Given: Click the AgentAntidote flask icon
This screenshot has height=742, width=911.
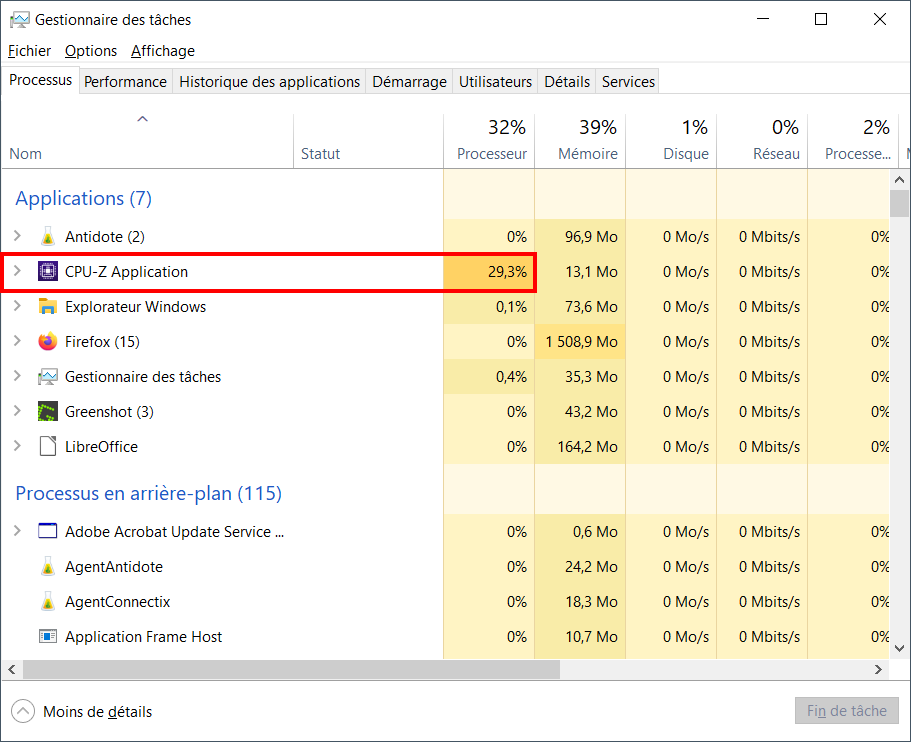Looking at the screenshot, I should click(x=48, y=567).
